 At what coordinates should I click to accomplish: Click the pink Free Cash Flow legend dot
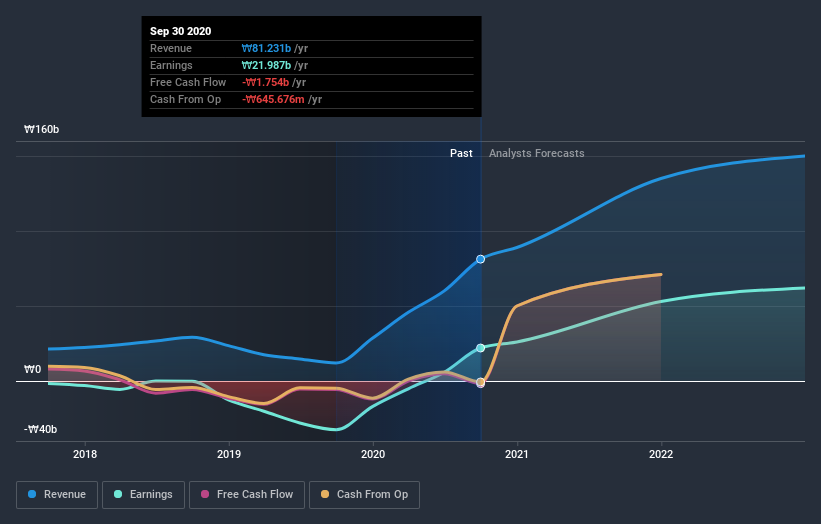(205, 494)
